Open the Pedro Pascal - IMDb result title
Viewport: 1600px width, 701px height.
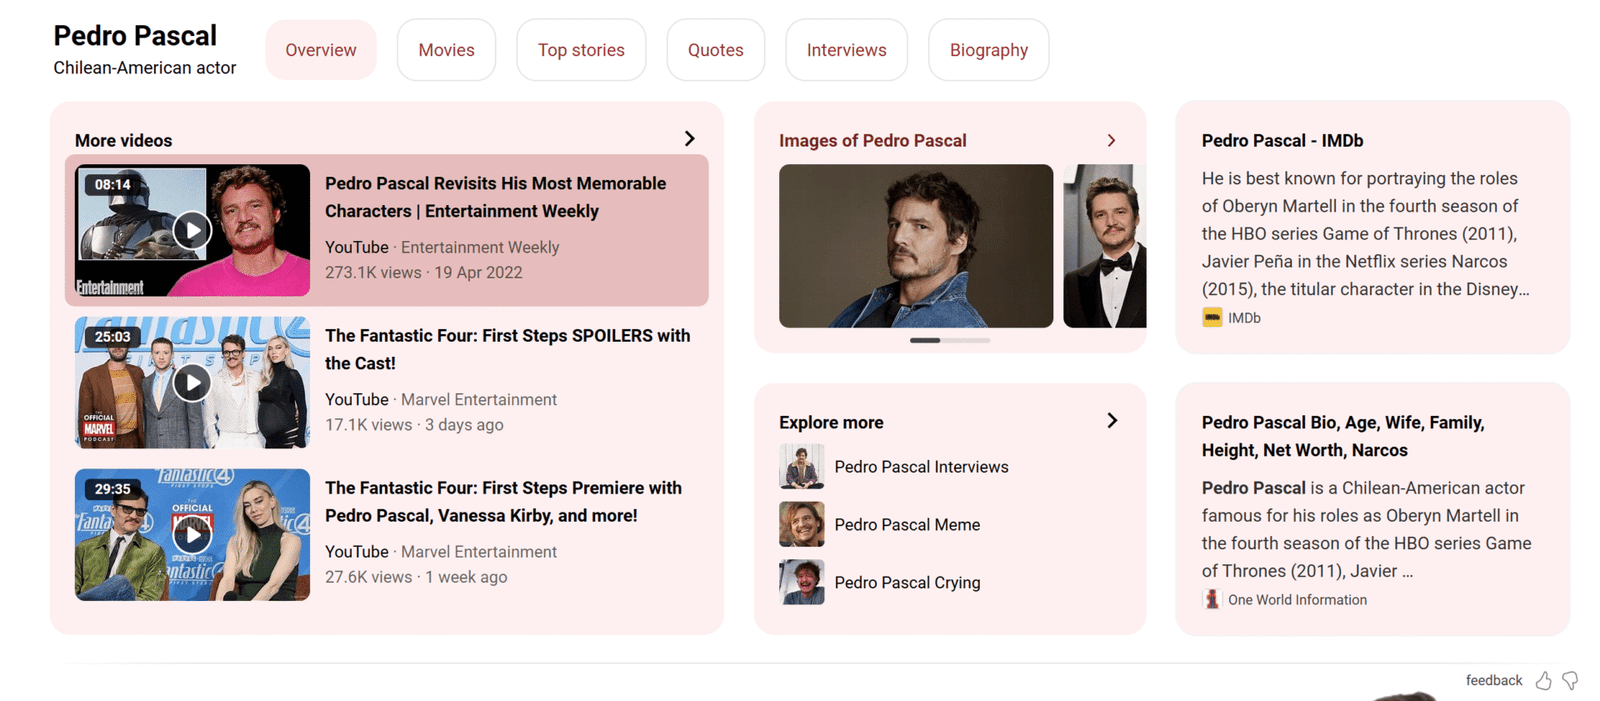(1282, 141)
